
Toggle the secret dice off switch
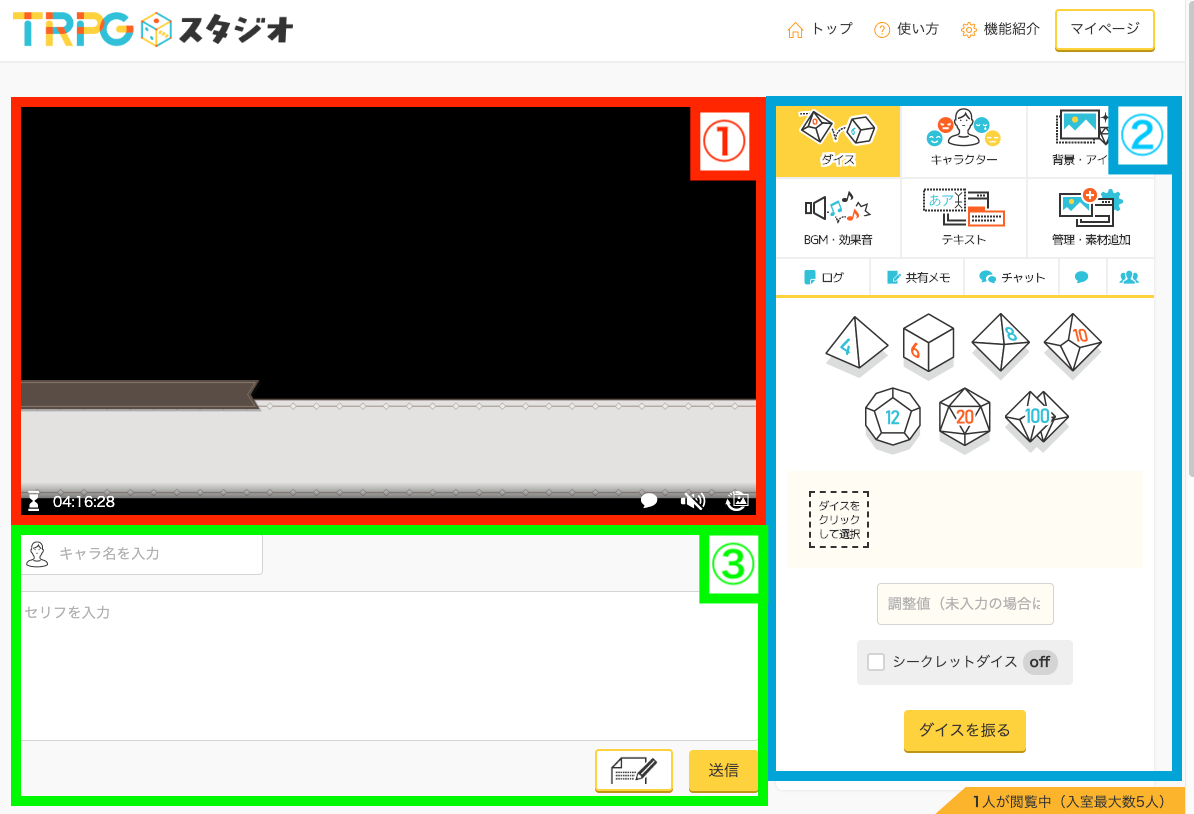pyautogui.click(x=1039, y=662)
